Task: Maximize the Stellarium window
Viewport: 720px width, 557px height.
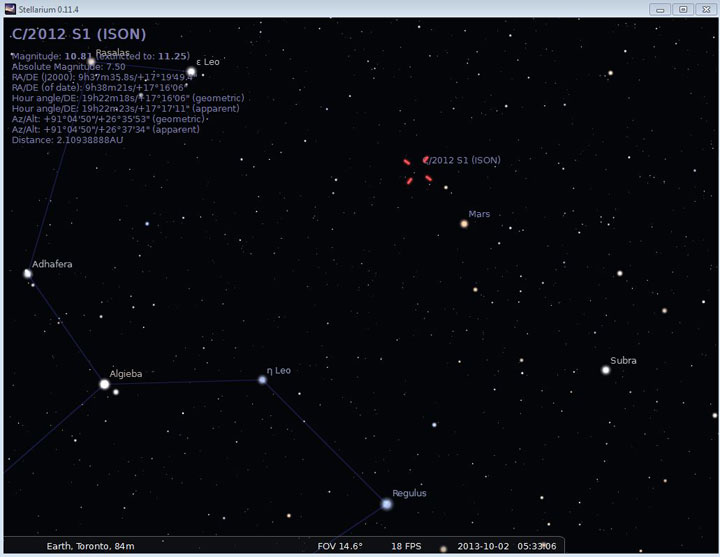Action: point(683,9)
